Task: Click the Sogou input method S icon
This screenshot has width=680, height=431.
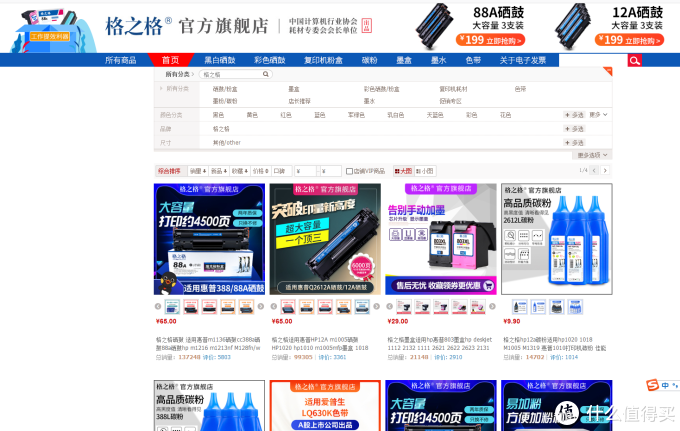Action: pos(652,385)
